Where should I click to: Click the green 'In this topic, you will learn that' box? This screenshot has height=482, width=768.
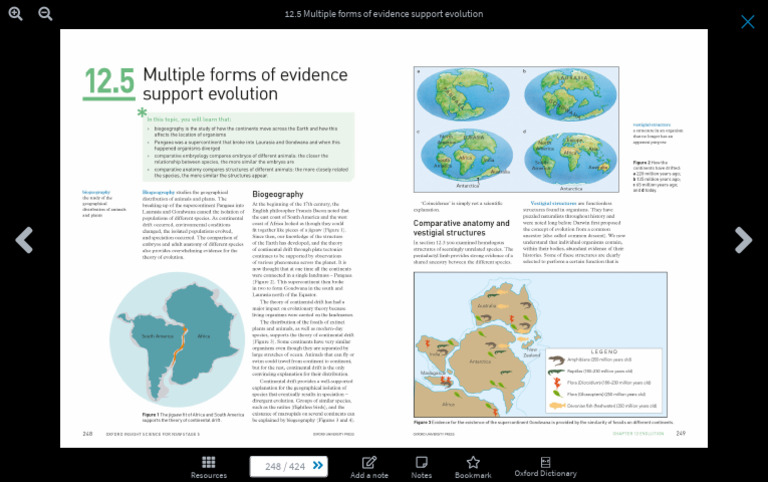248,147
